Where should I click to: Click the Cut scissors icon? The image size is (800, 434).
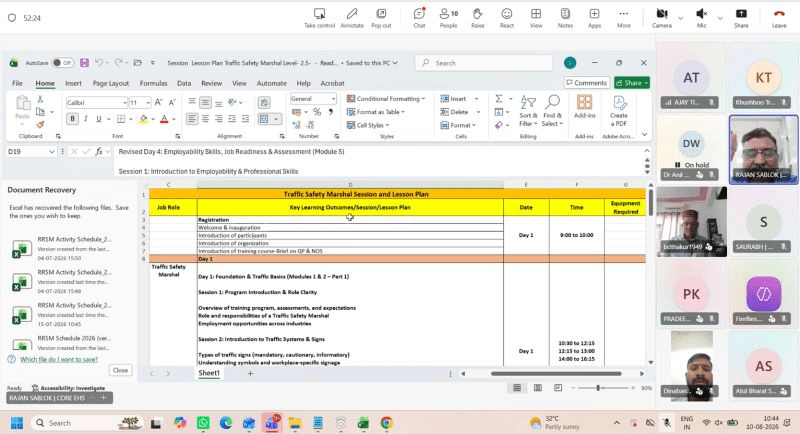coord(40,99)
